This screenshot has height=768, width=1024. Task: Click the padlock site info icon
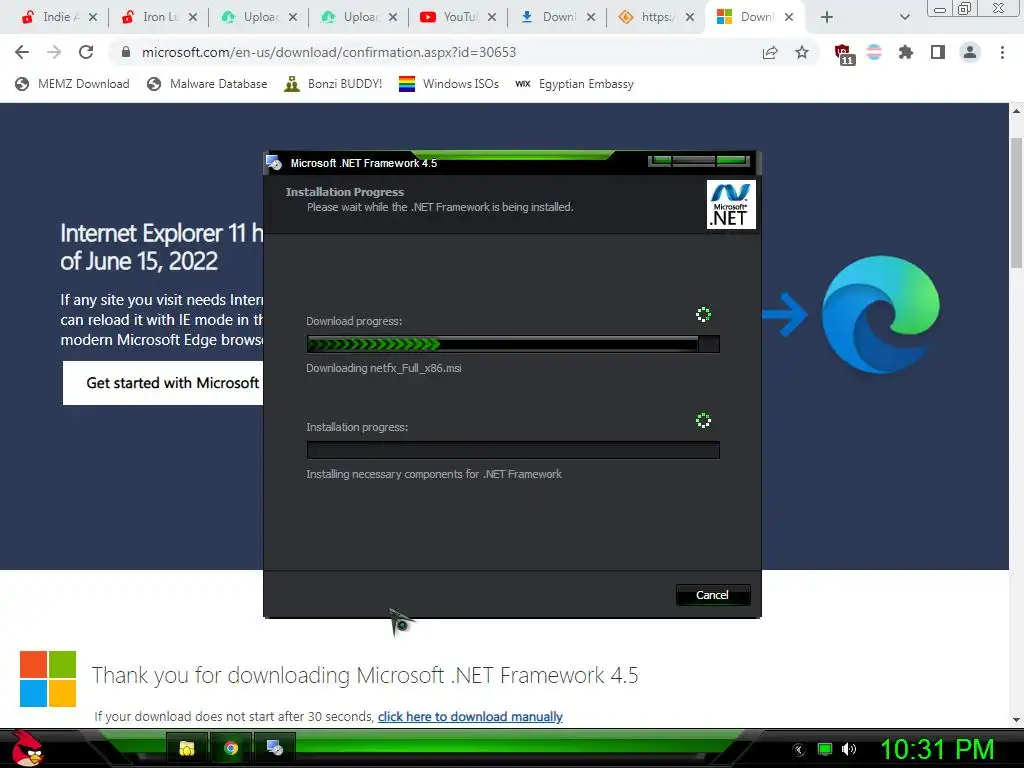pos(126,52)
